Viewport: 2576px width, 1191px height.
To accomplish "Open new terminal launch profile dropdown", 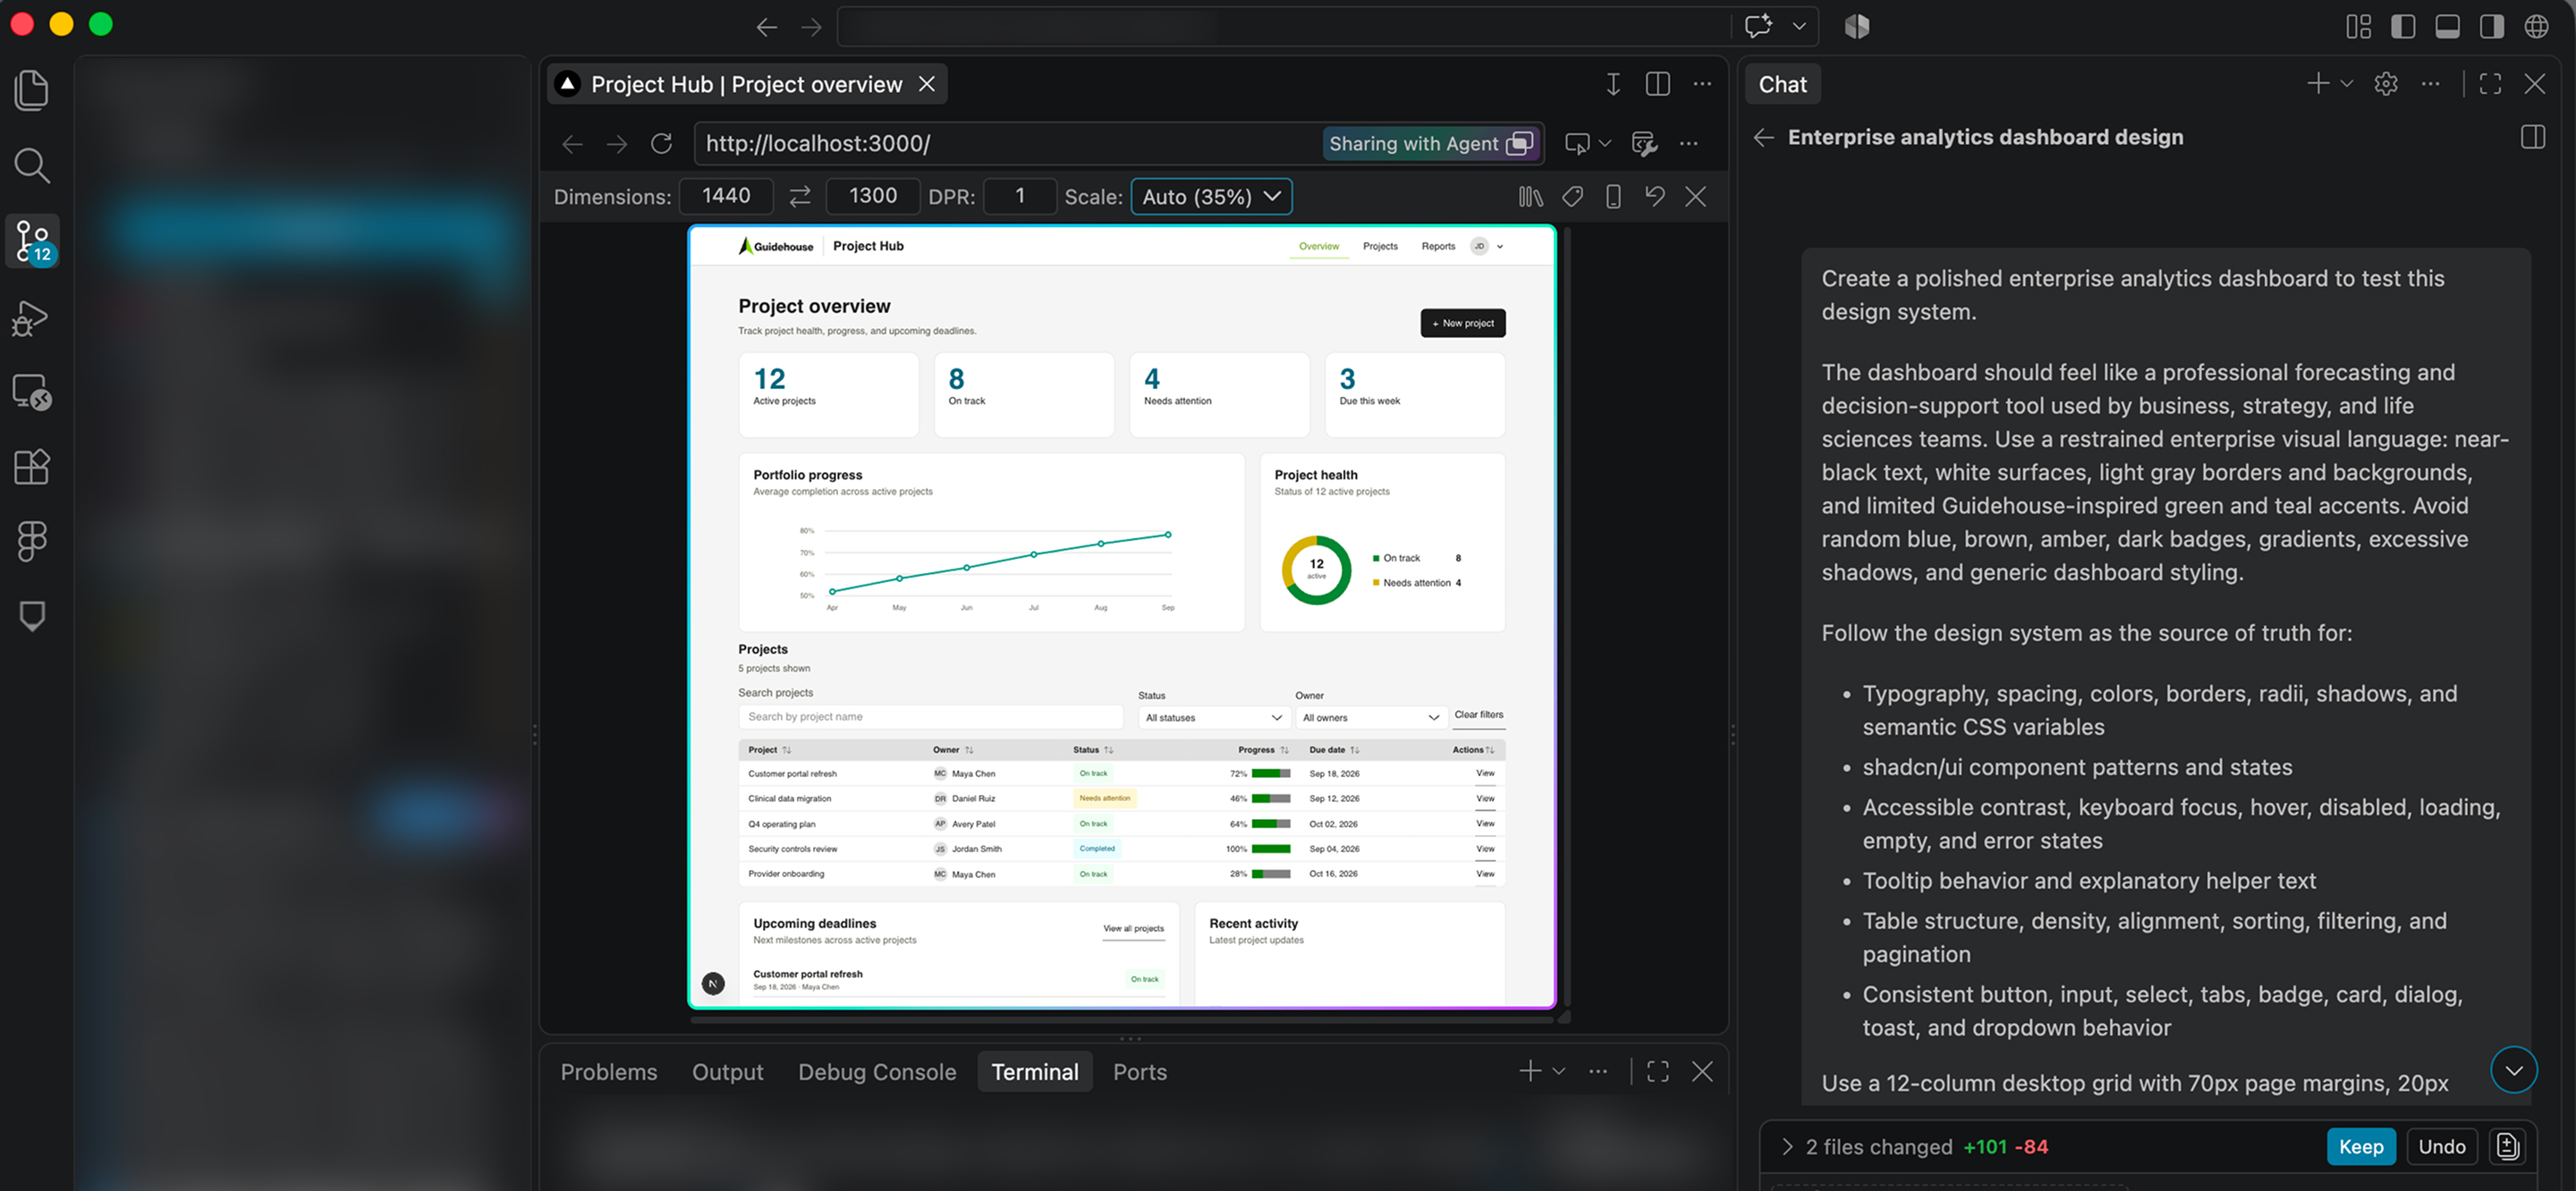I will [1558, 1072].
